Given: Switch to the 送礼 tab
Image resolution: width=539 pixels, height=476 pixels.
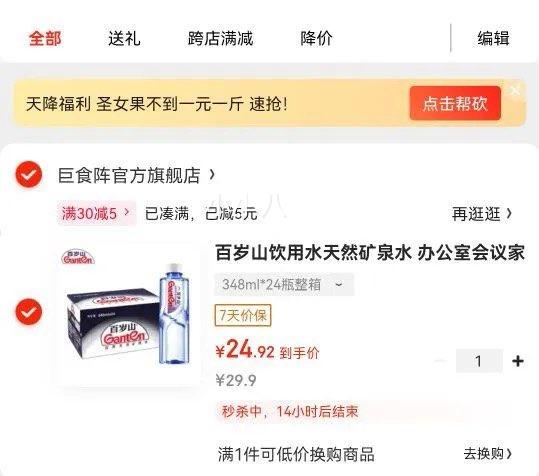Looking at the screenshot, I should 124,38.
